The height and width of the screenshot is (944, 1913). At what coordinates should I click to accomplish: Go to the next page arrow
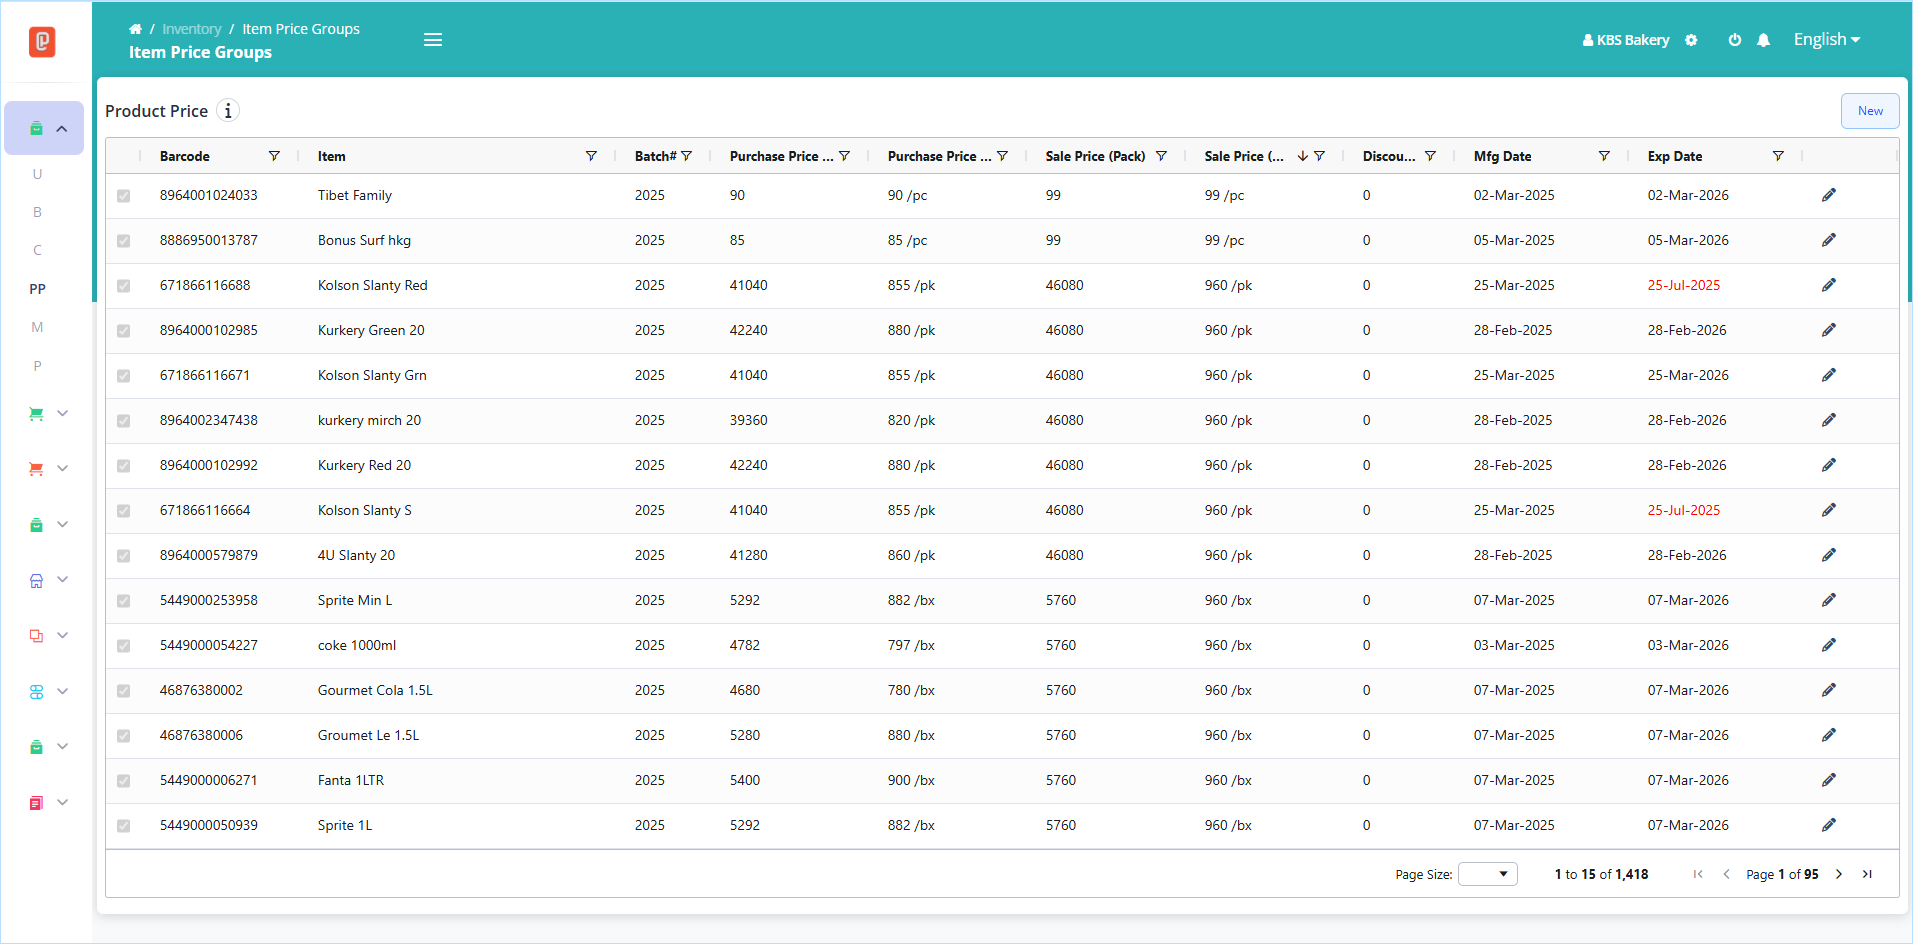coord(1838,874)
